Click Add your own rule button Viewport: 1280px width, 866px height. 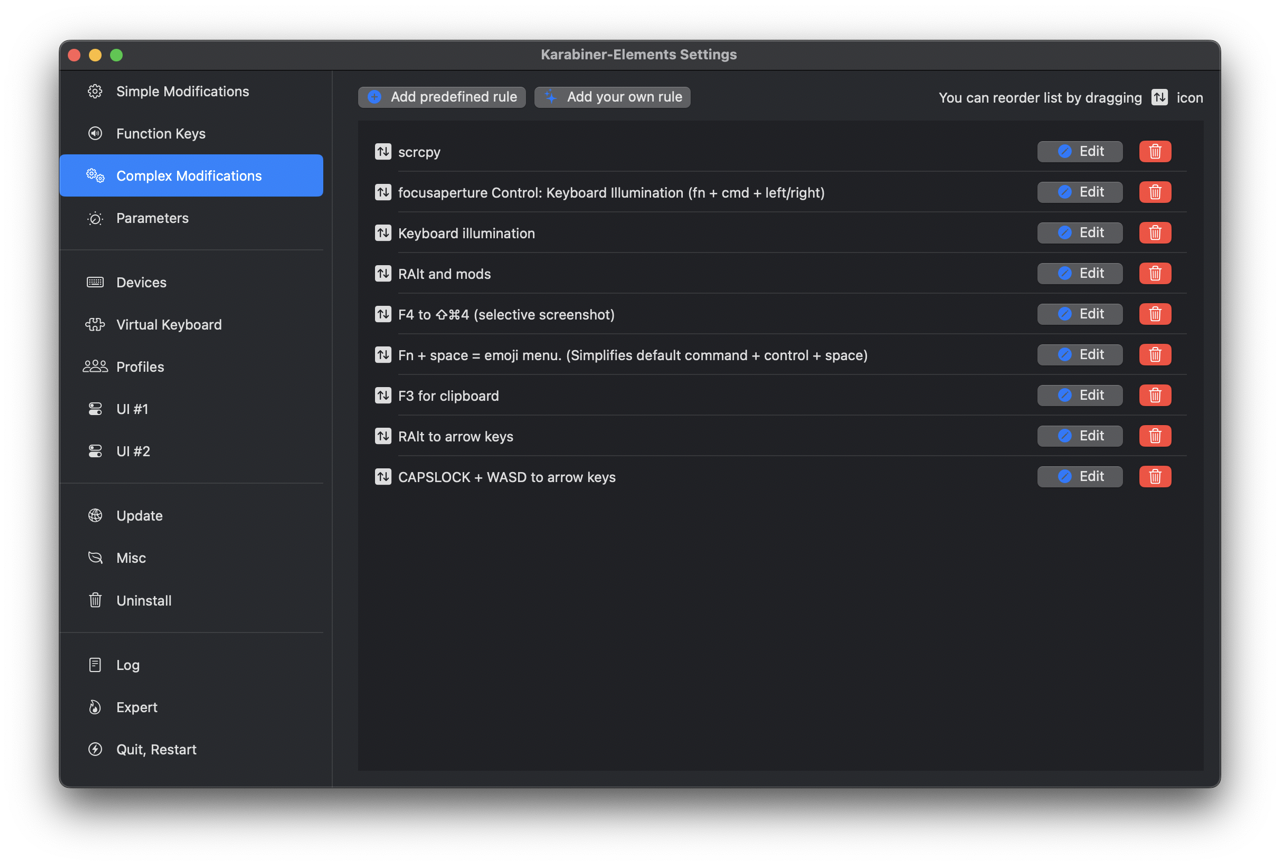[x=613, y=97]
